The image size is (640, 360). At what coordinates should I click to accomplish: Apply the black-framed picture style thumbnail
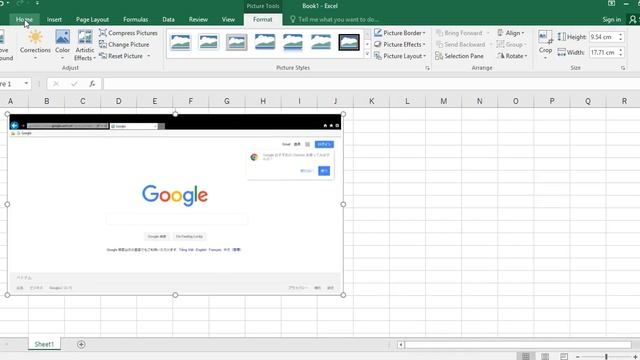click(349, 42)
